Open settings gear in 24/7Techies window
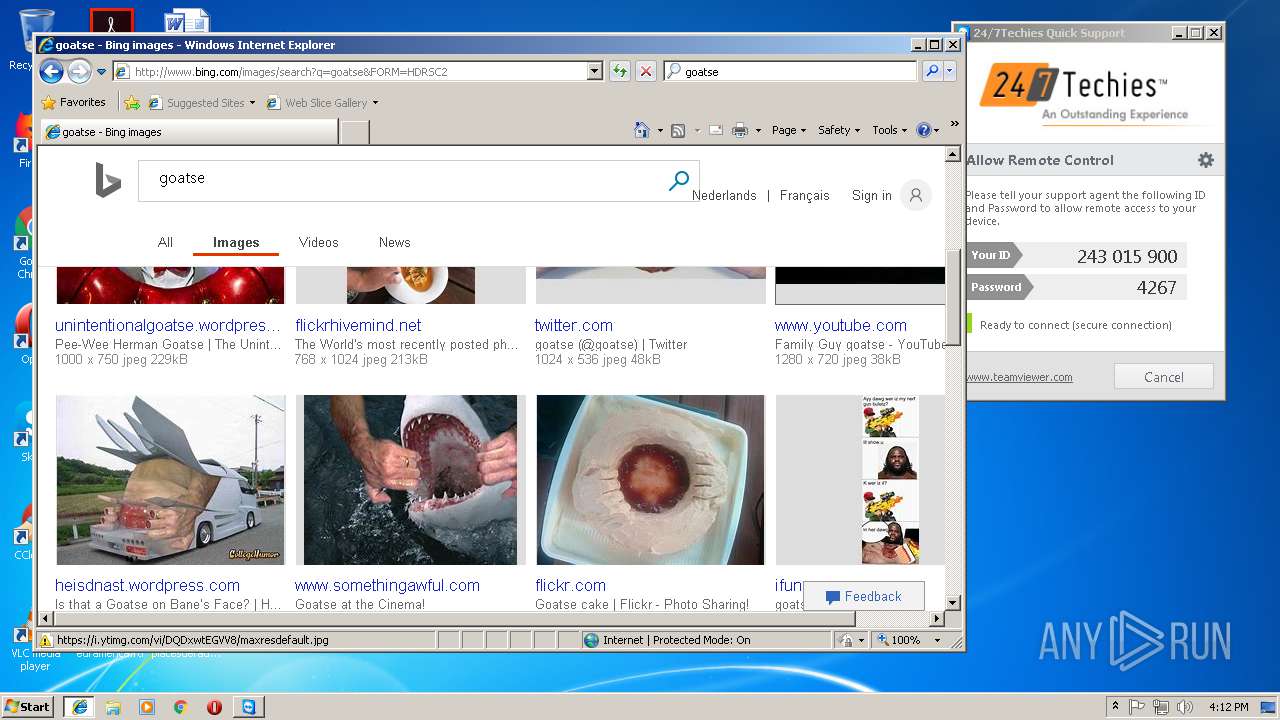 click(x=1206, y=160)
